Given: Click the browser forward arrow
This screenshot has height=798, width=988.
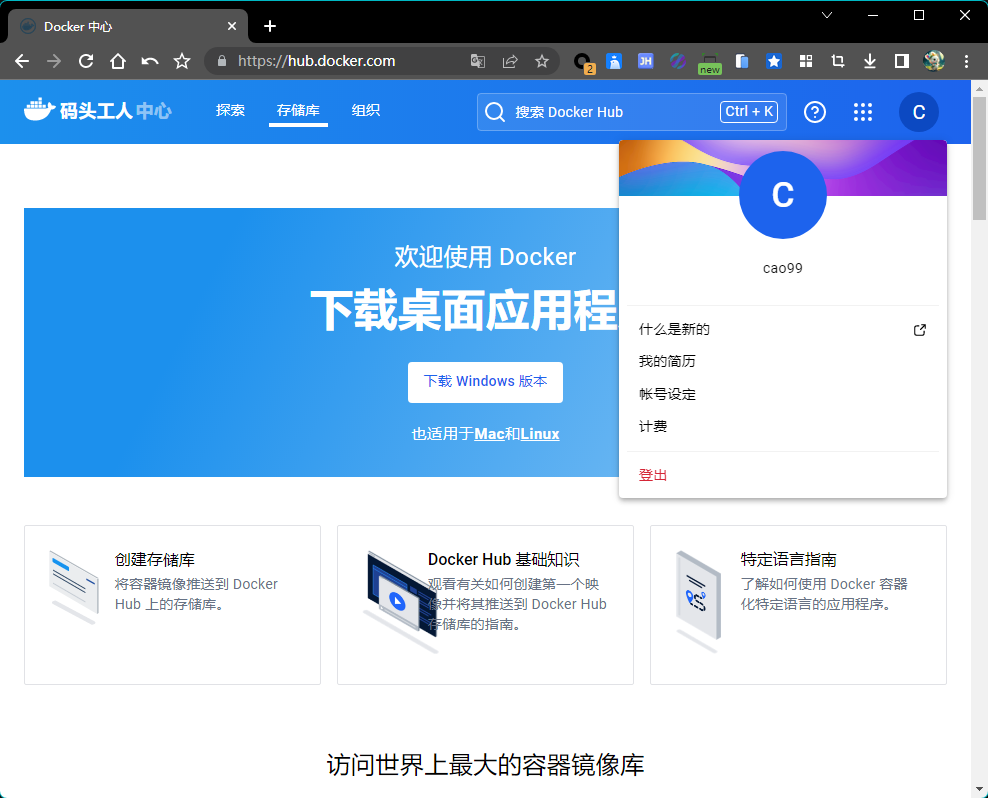Looking at the screenshot, I should click(x=54, y=61).
